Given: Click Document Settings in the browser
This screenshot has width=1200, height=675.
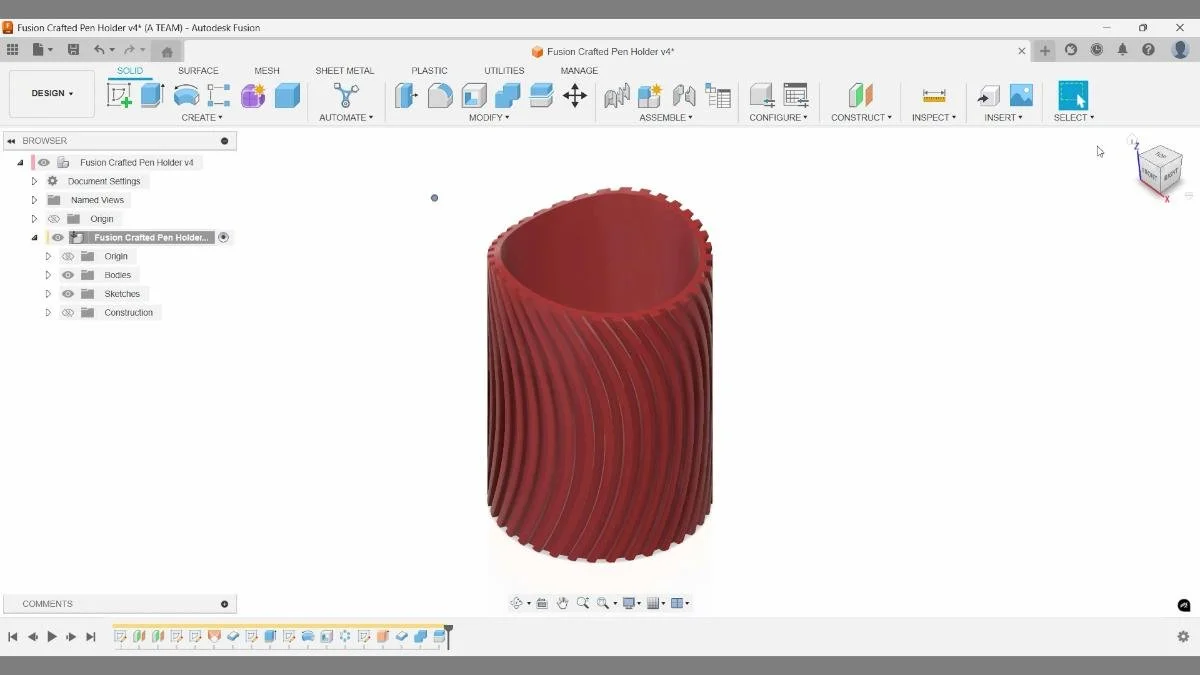Looking at the screenshot, I should coord(103,180).
